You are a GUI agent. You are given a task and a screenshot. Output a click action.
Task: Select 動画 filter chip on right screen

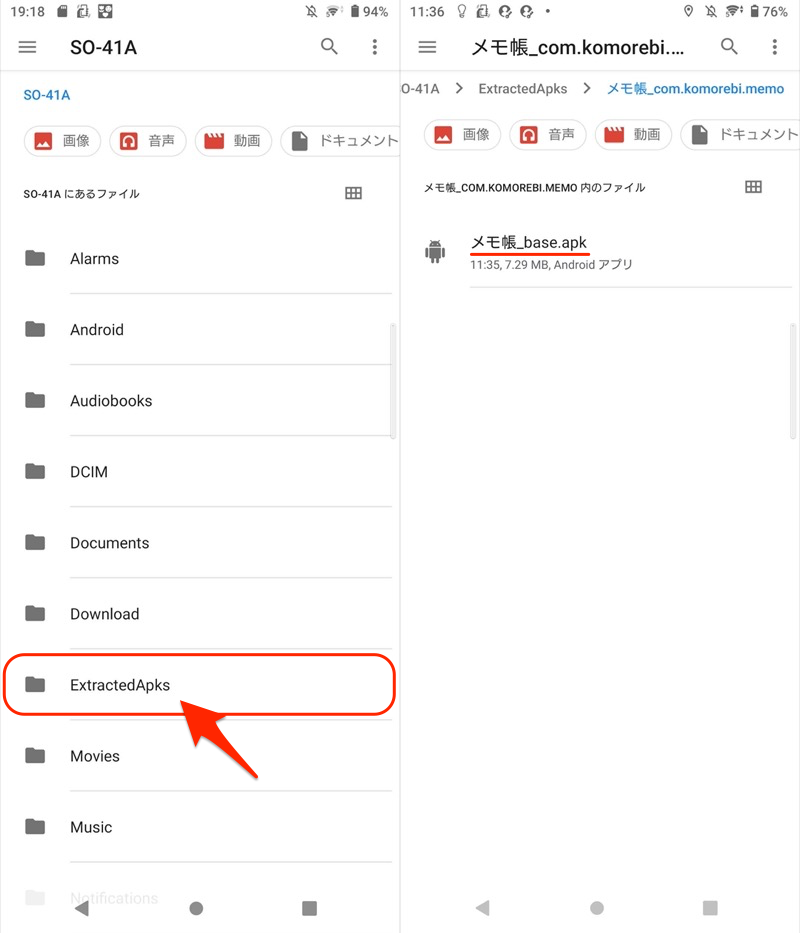click(632, 134)
